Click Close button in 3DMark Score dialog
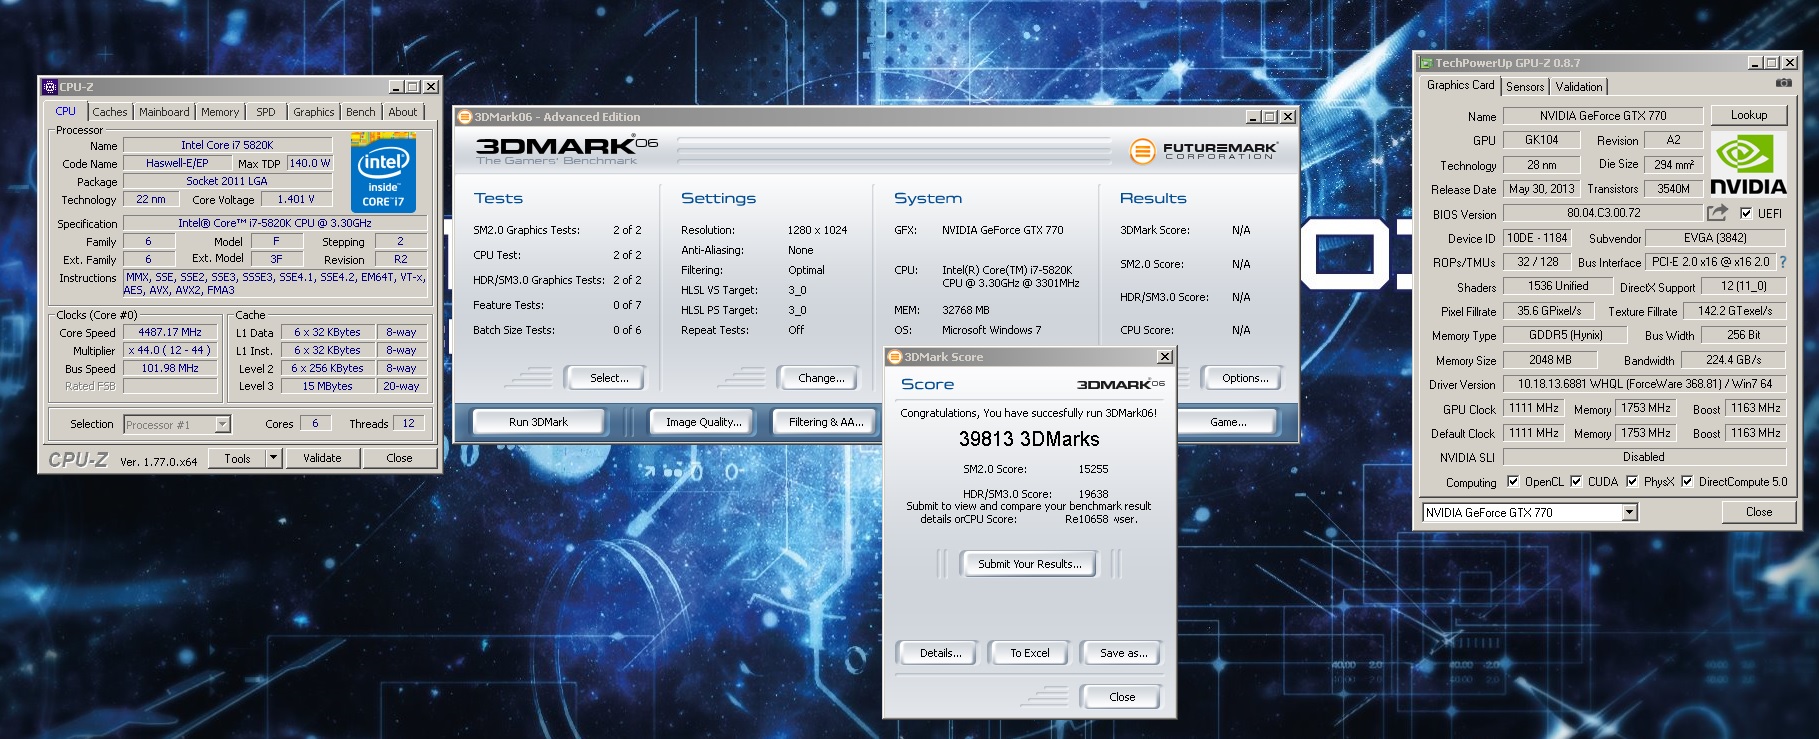 tap(1122, 697)
